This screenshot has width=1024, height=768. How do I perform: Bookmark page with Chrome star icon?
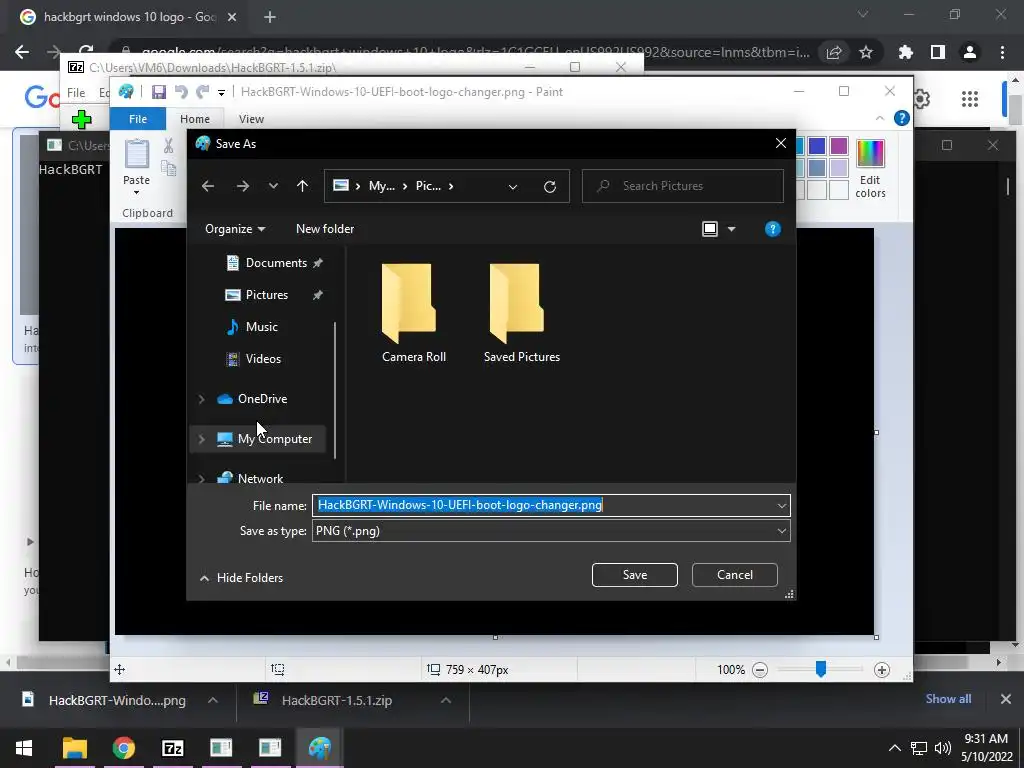pos(866,52)
